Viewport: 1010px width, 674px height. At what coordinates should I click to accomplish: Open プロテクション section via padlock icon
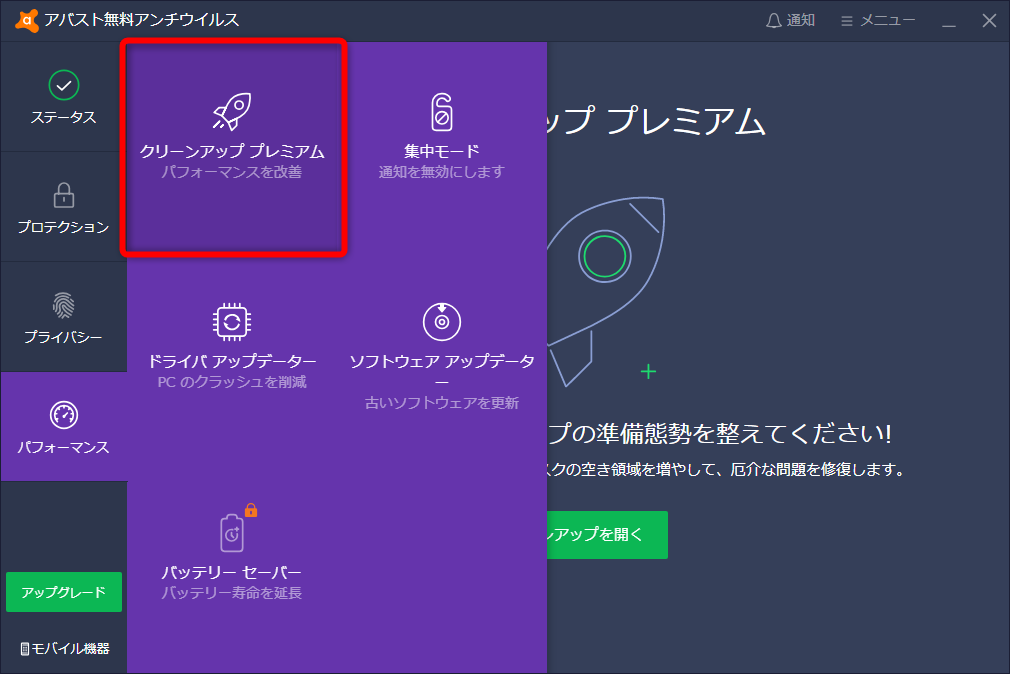(63, 197)
